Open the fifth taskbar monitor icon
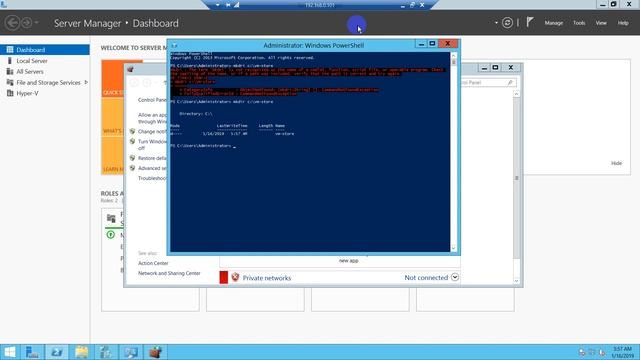640x360 pixels. pos(131,352)
